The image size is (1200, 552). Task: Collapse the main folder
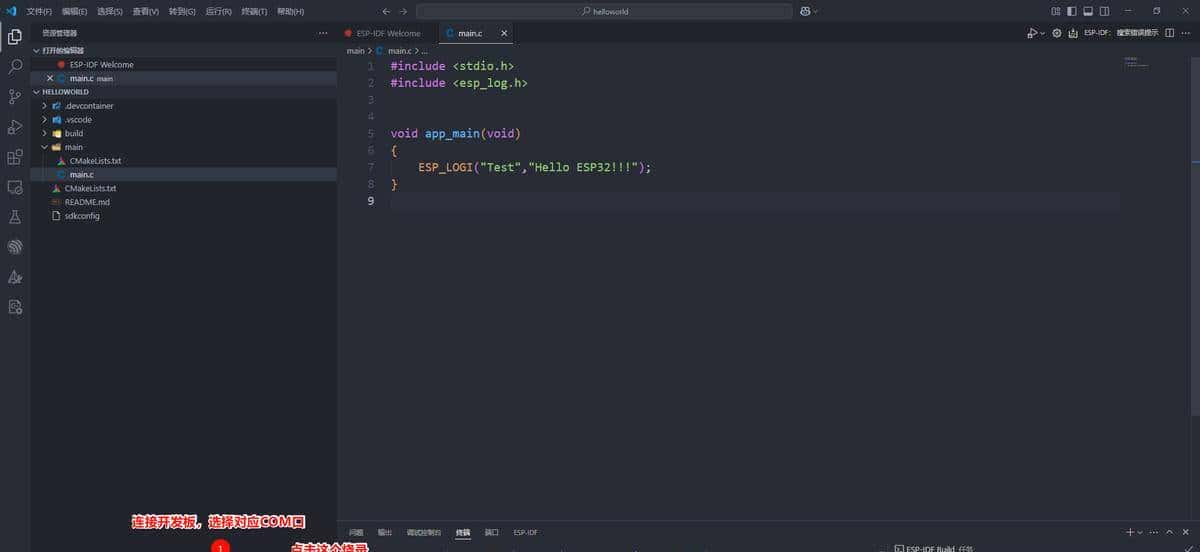(x=183, y=147)
